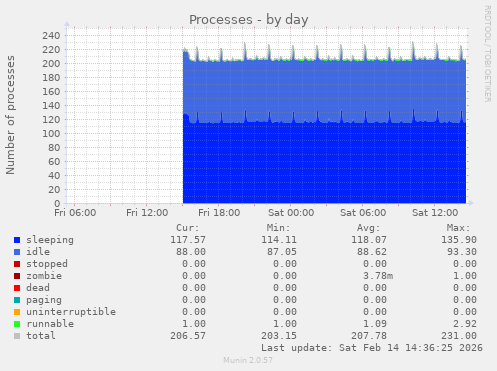Click idle minimum value 87.05

point(282,252)
